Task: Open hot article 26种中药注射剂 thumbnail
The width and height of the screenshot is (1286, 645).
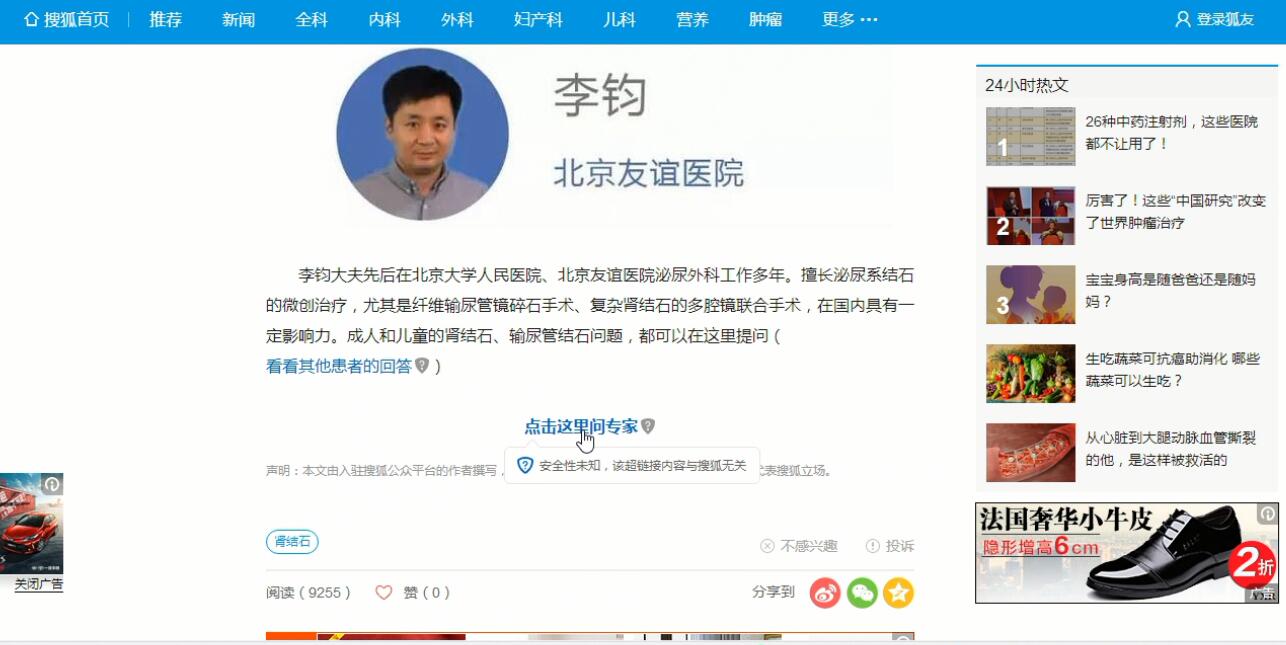Action: click(1030, 136)
